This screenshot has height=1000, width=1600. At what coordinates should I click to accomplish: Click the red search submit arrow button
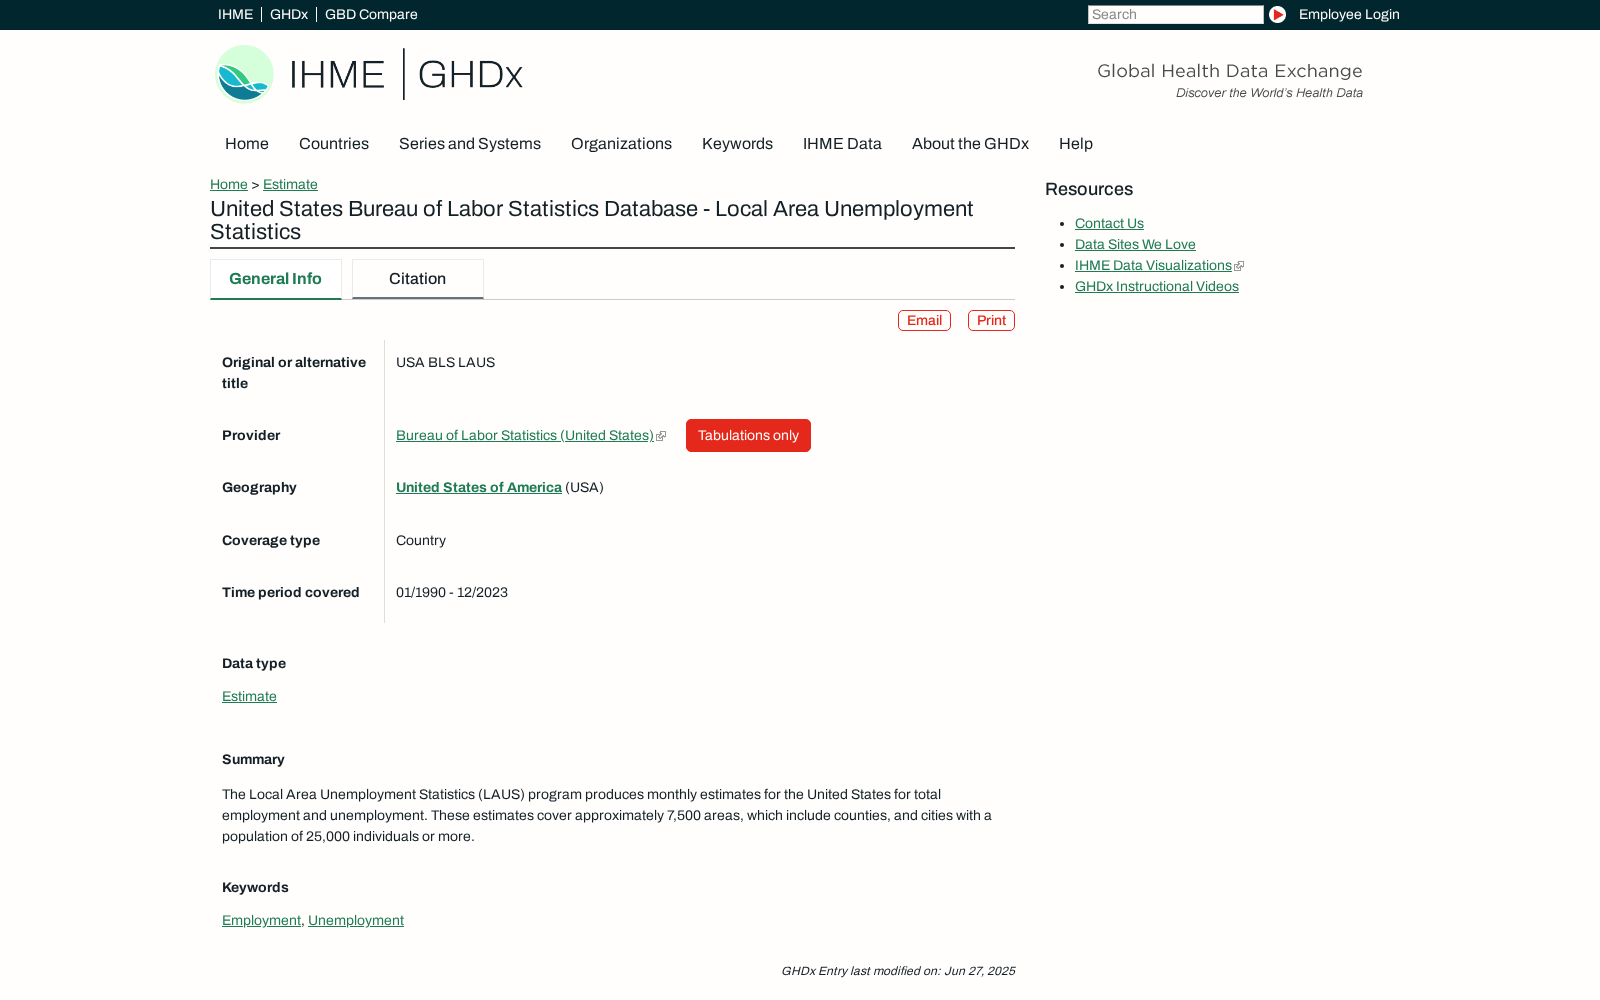point(1277,14)
